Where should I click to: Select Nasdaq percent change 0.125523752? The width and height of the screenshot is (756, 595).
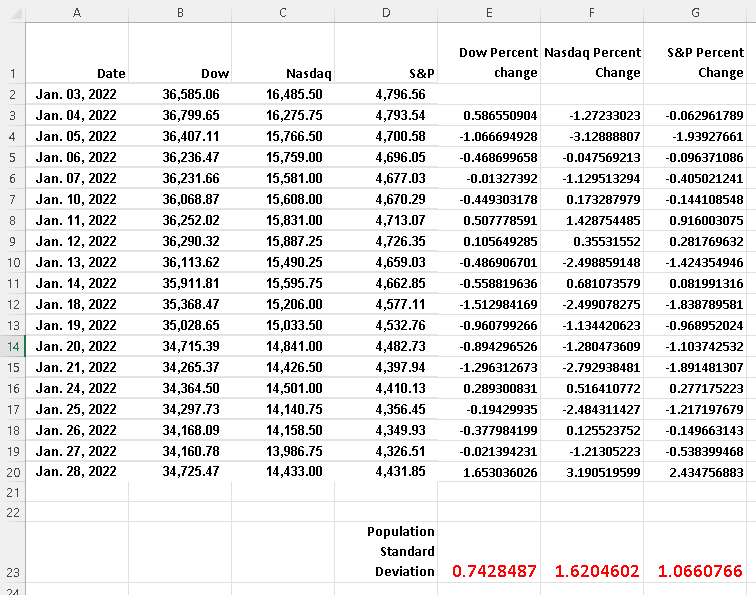coord(592,430)
